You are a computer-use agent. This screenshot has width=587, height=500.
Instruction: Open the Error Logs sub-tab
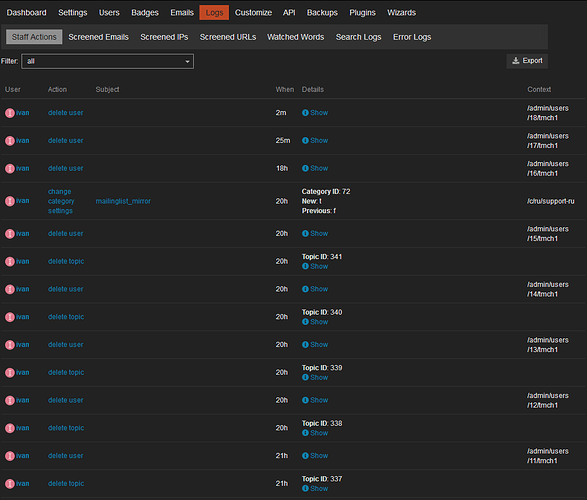coord(412,37)
